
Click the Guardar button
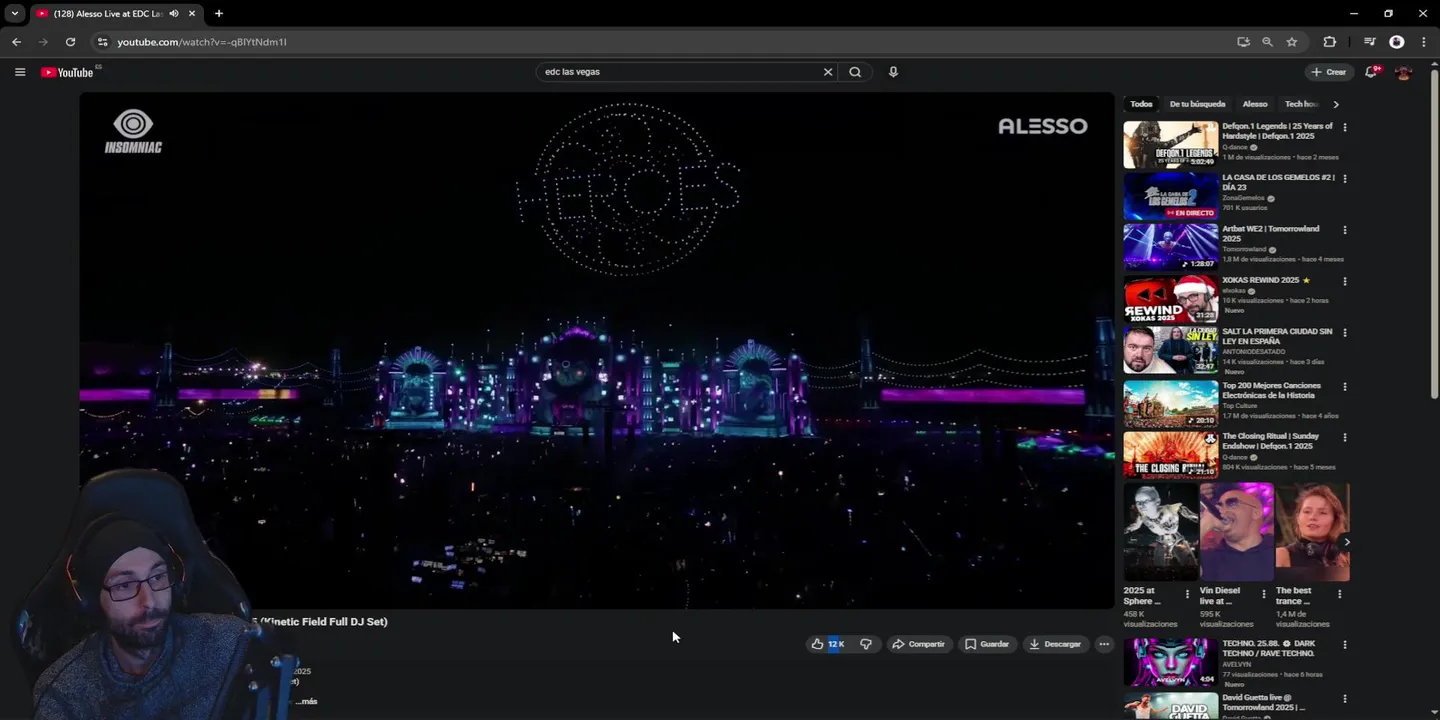987,644
